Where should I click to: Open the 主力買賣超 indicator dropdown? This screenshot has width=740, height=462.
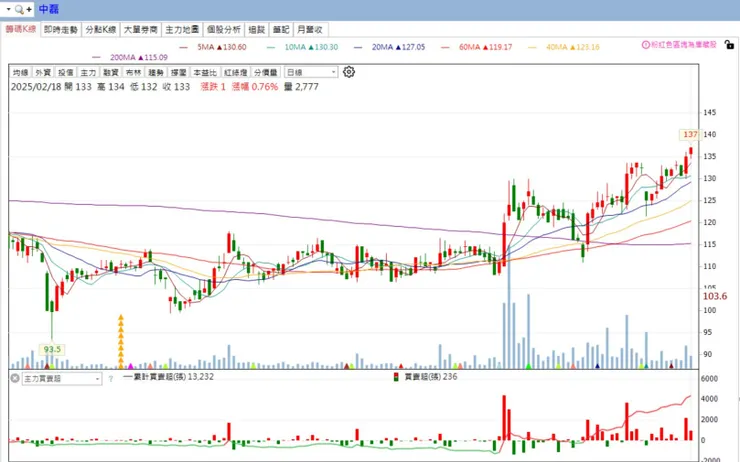pos(62,378)
